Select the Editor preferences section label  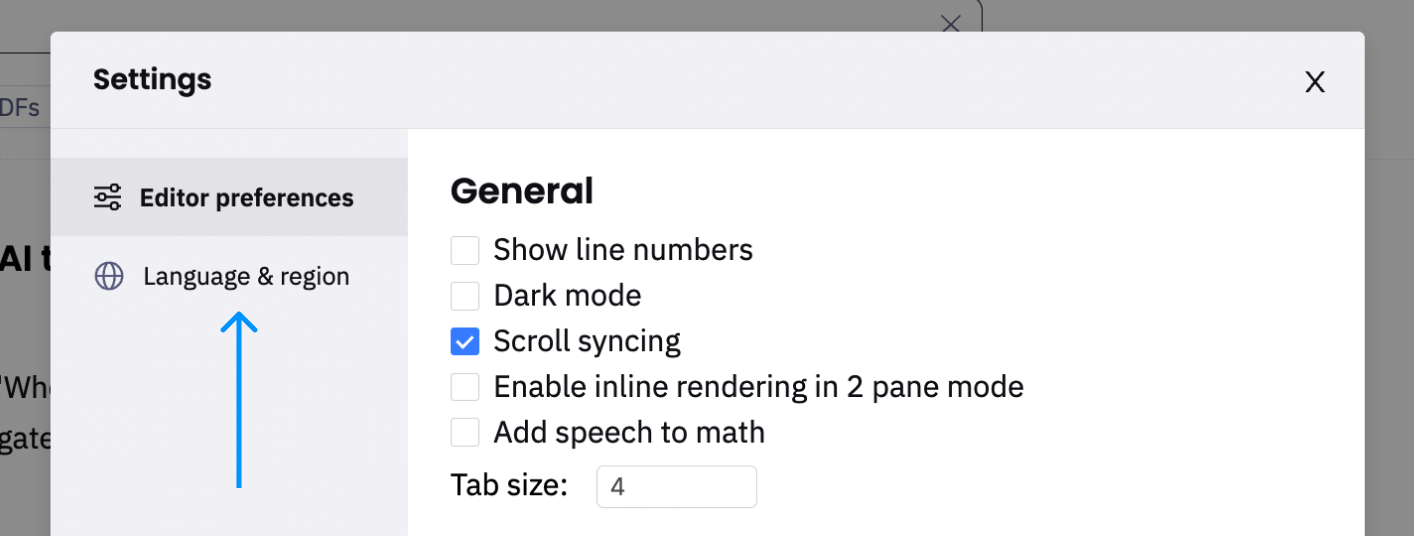[x=246, y=197]
